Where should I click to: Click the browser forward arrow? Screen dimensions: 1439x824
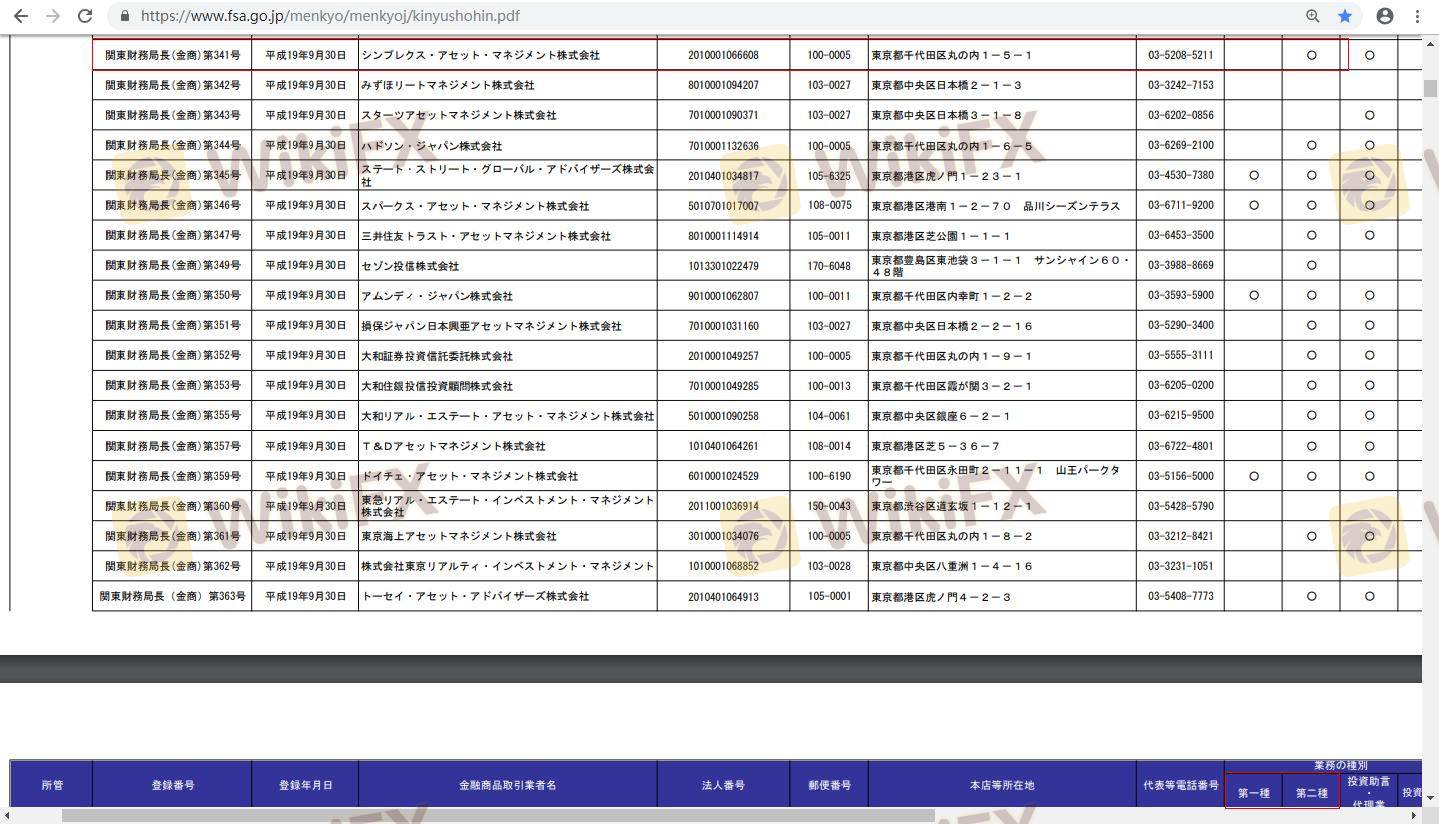pos(53,16)
